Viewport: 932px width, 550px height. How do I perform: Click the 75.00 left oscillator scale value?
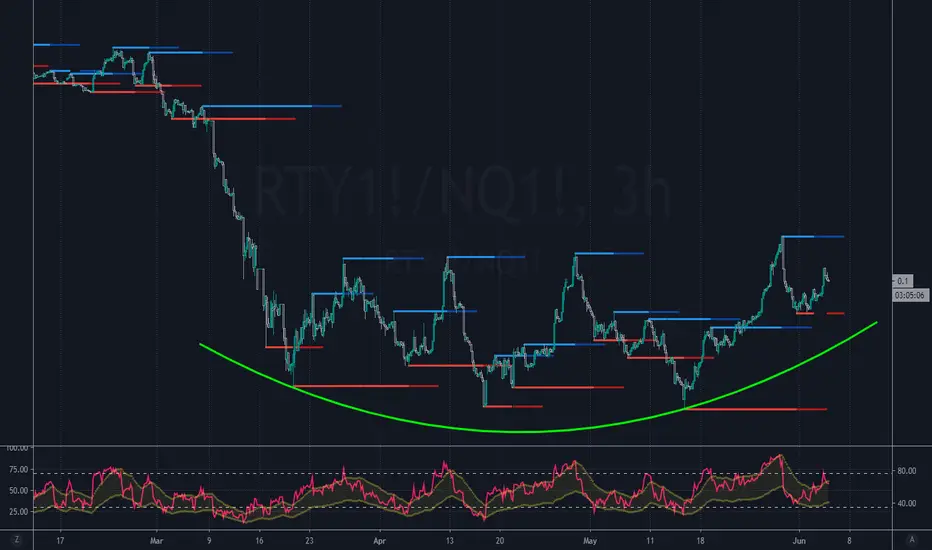[18, 470]
